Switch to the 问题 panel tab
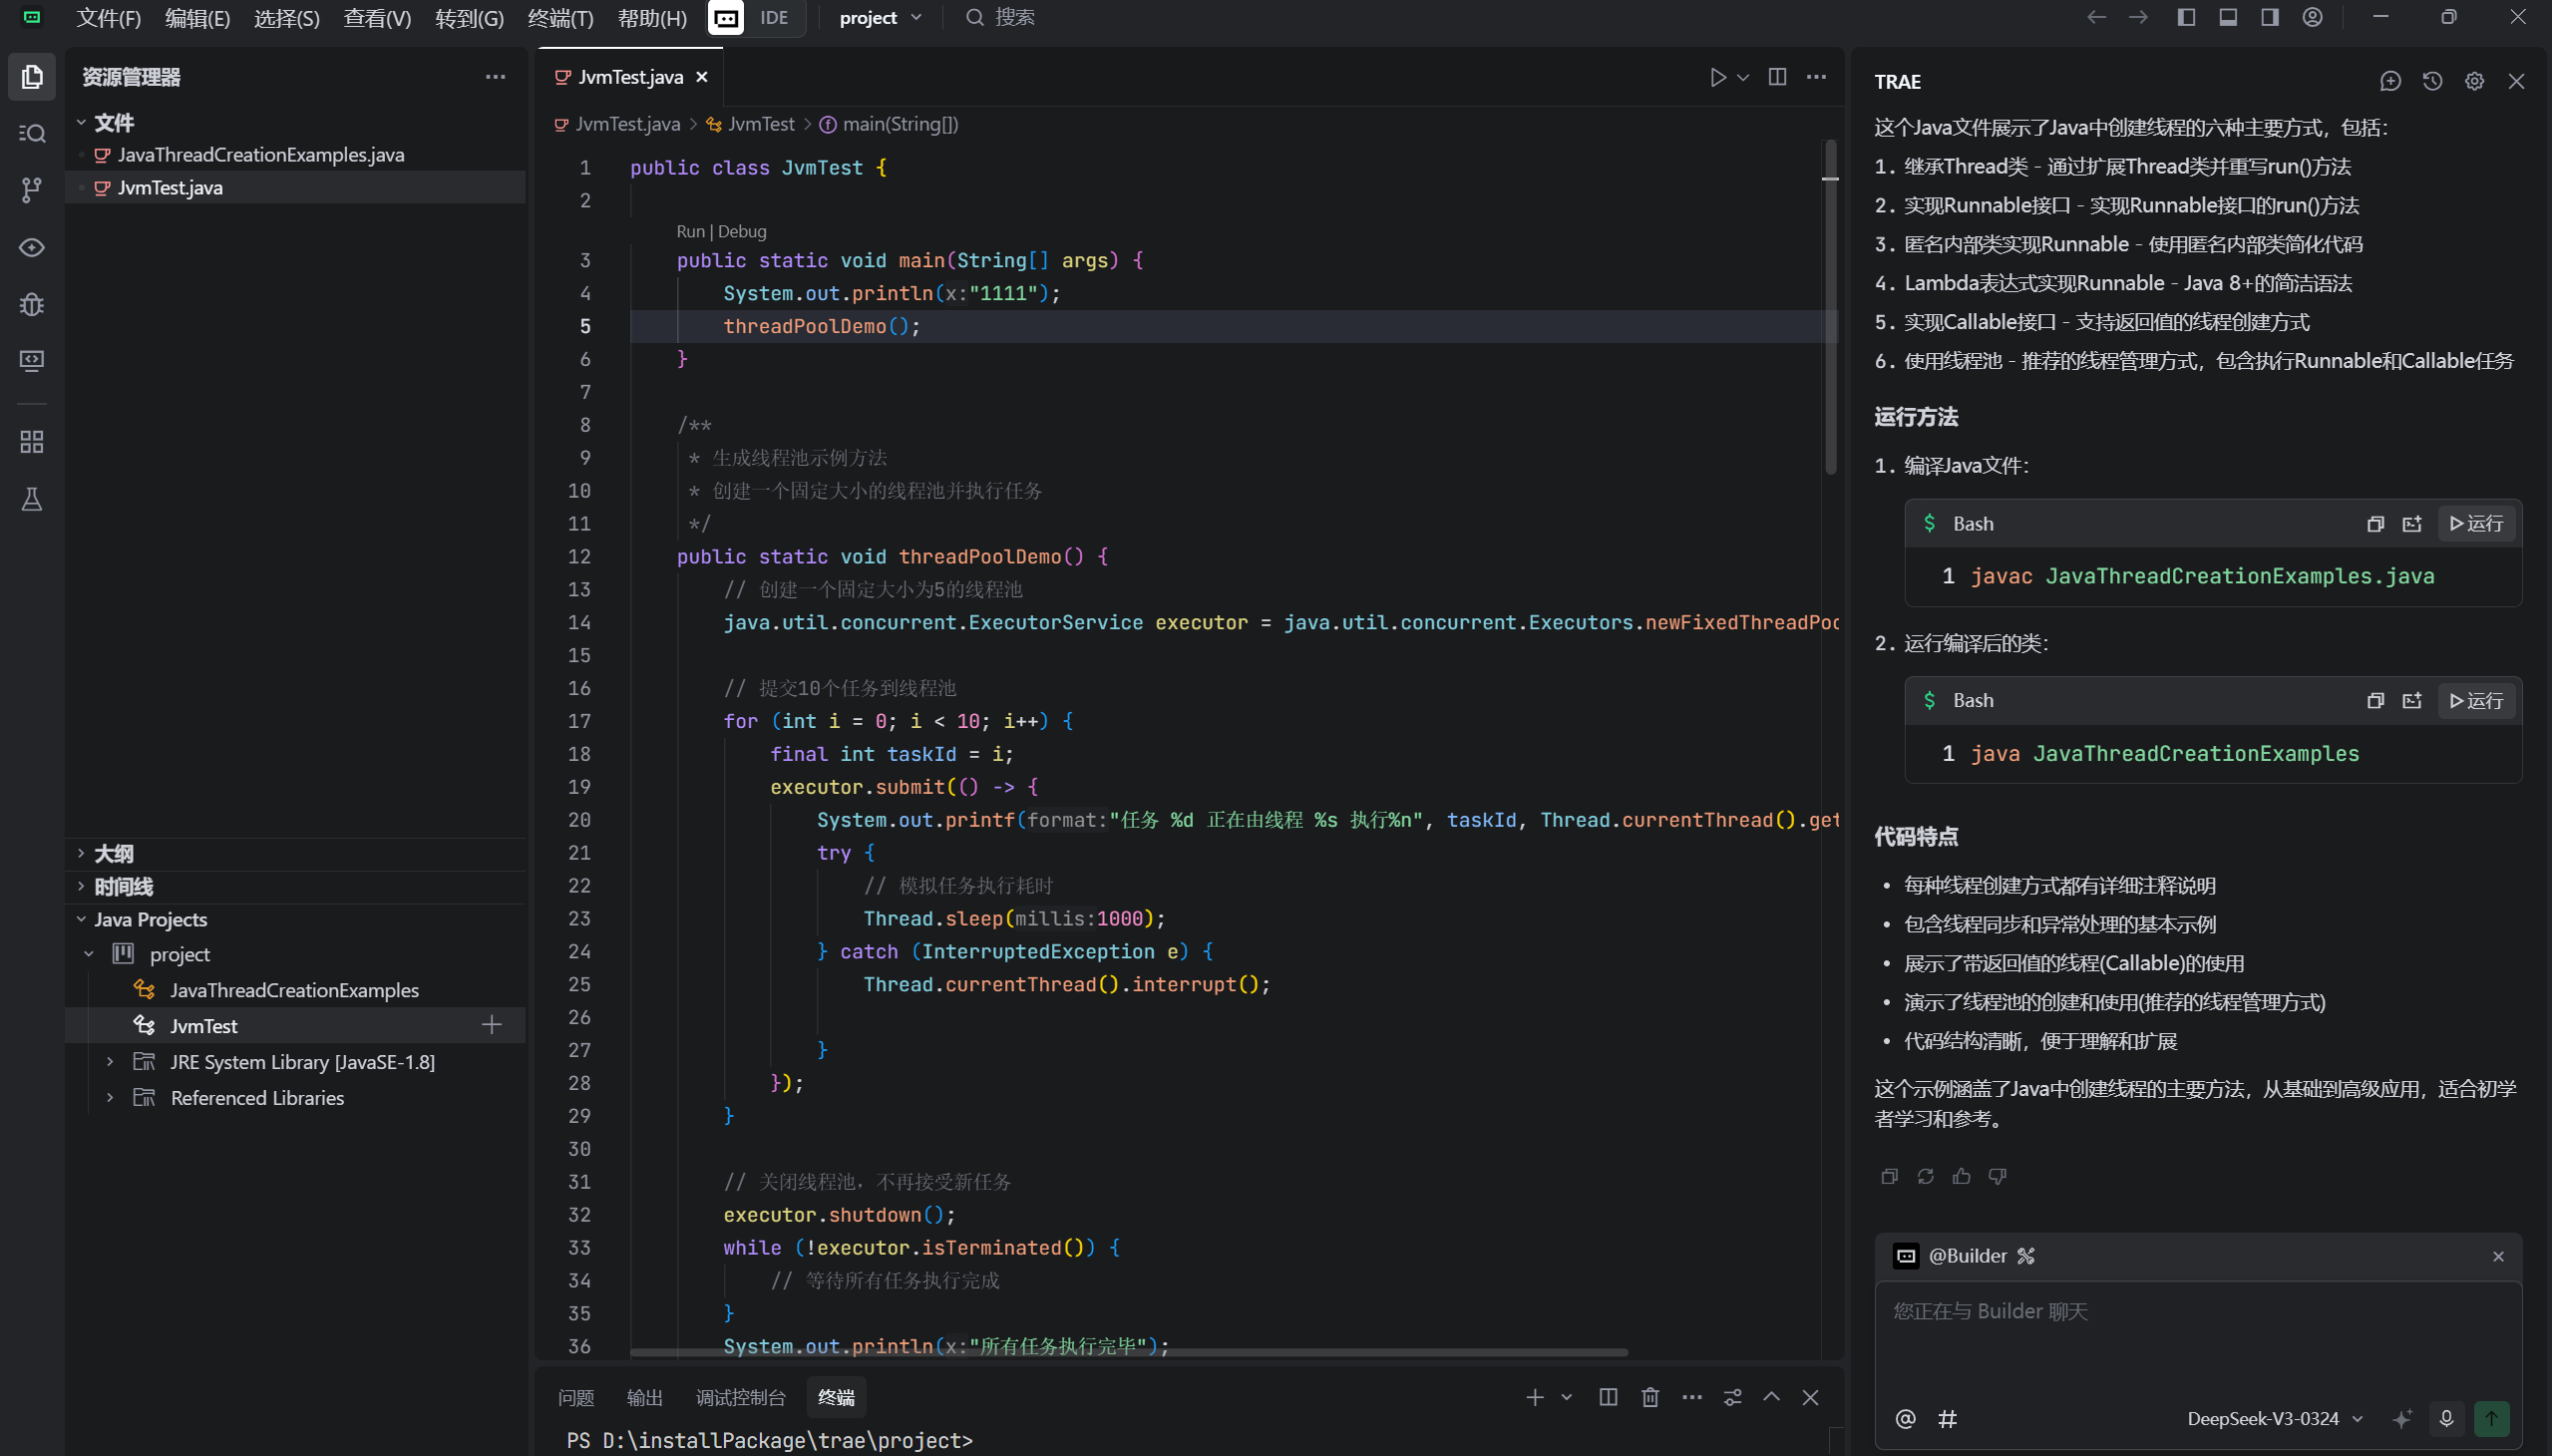 [576, 1397]
